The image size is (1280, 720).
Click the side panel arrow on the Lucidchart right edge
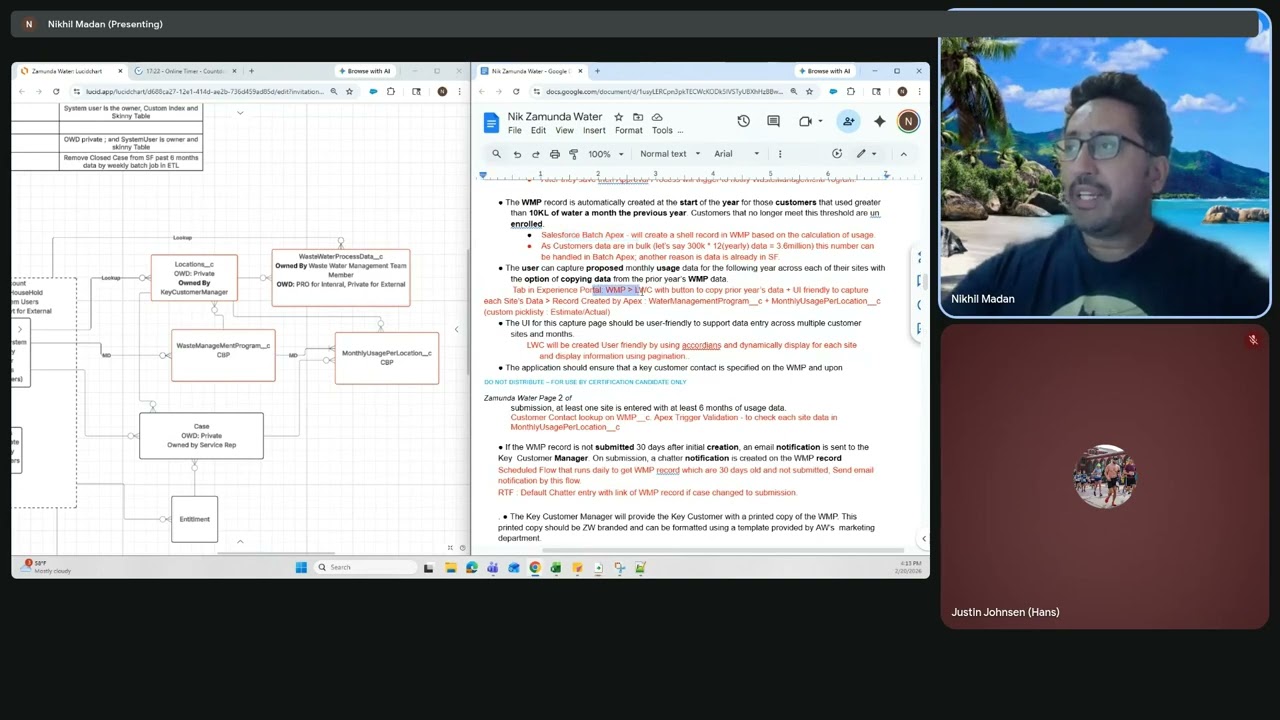click(456, 329)
